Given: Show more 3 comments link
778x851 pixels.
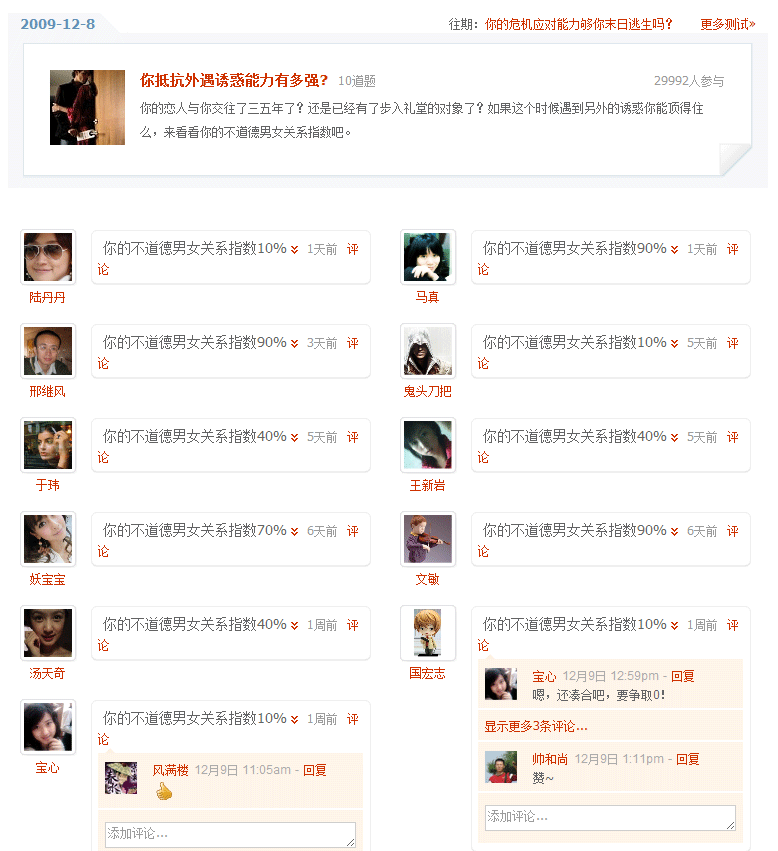Looking at the screenshot, I should [536, 726].
